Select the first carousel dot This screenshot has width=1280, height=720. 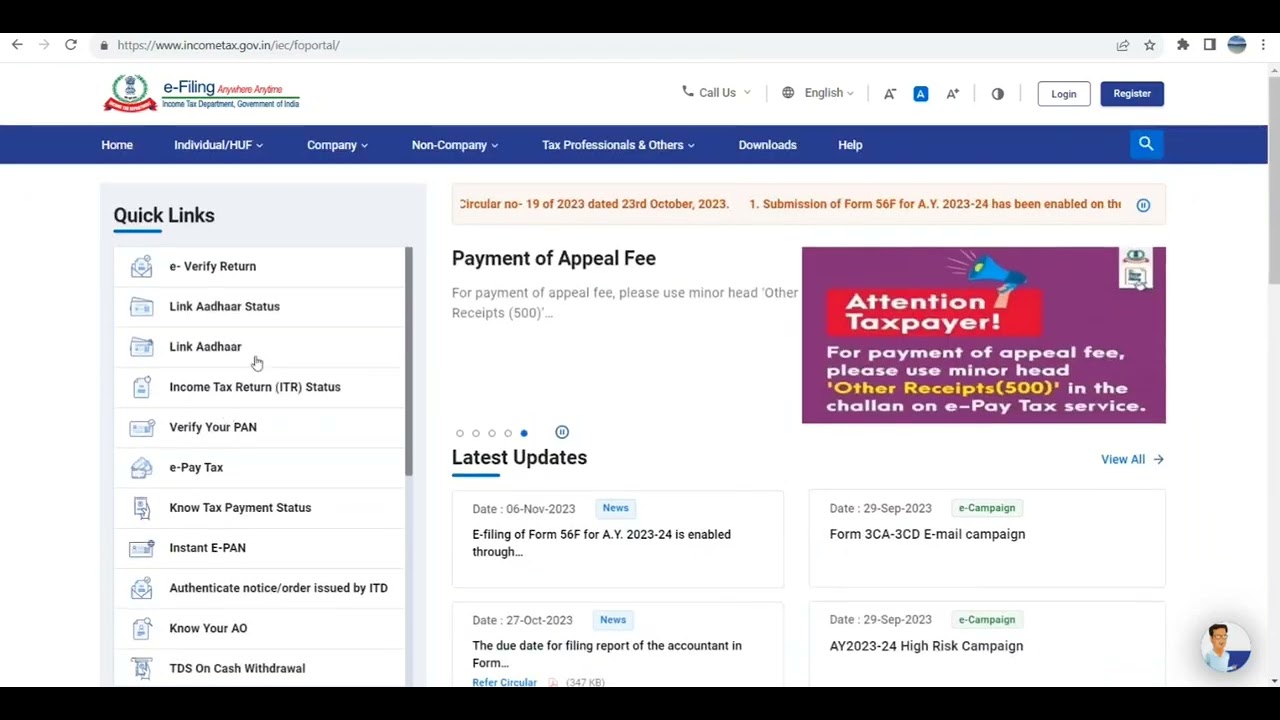[460, 433]
